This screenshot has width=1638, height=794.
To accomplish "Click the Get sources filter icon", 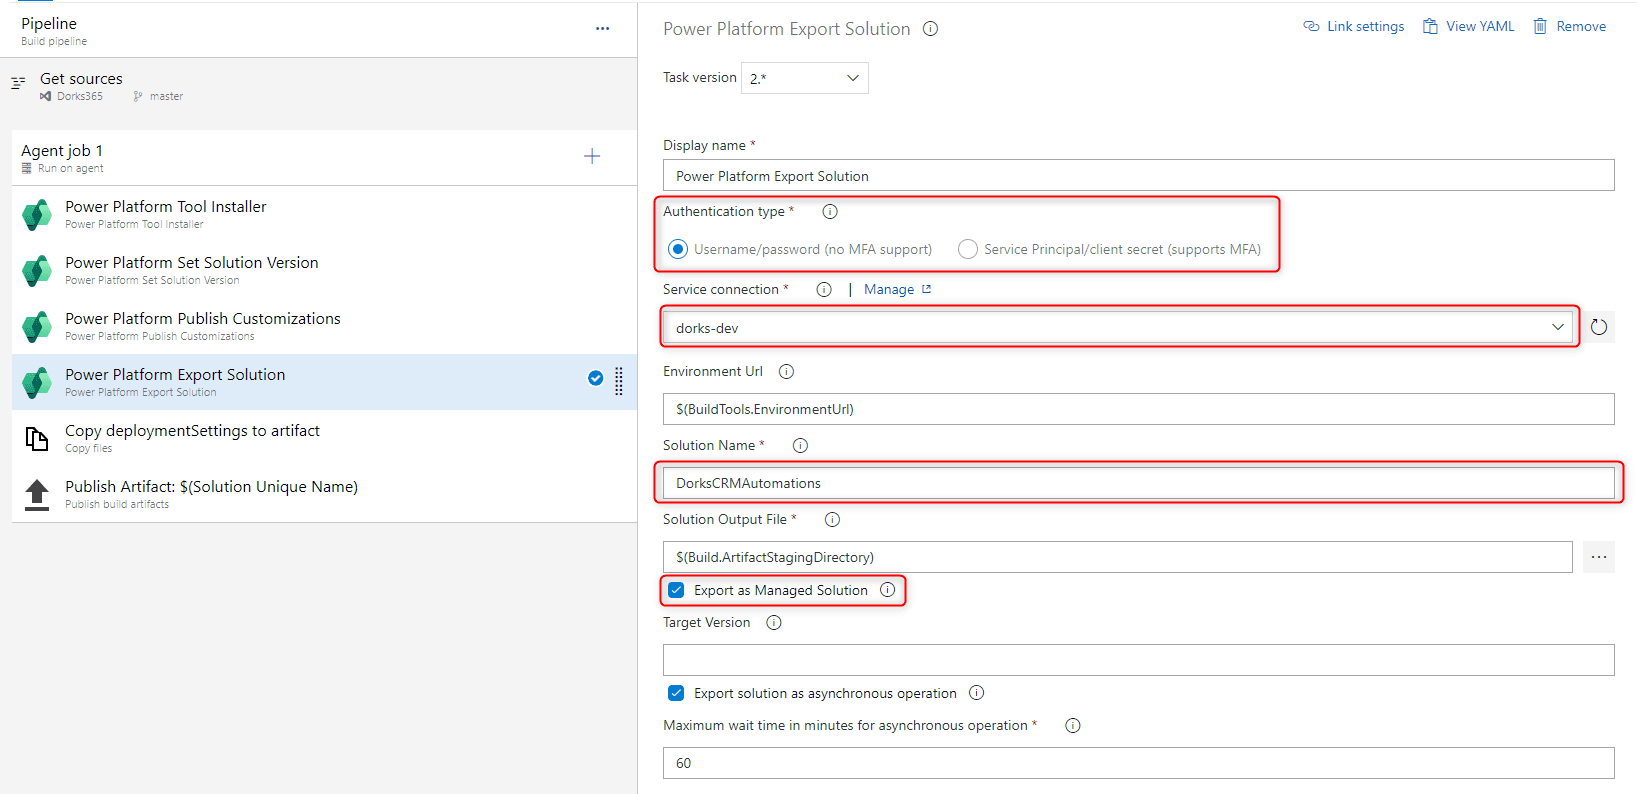I will pos(18,83).
